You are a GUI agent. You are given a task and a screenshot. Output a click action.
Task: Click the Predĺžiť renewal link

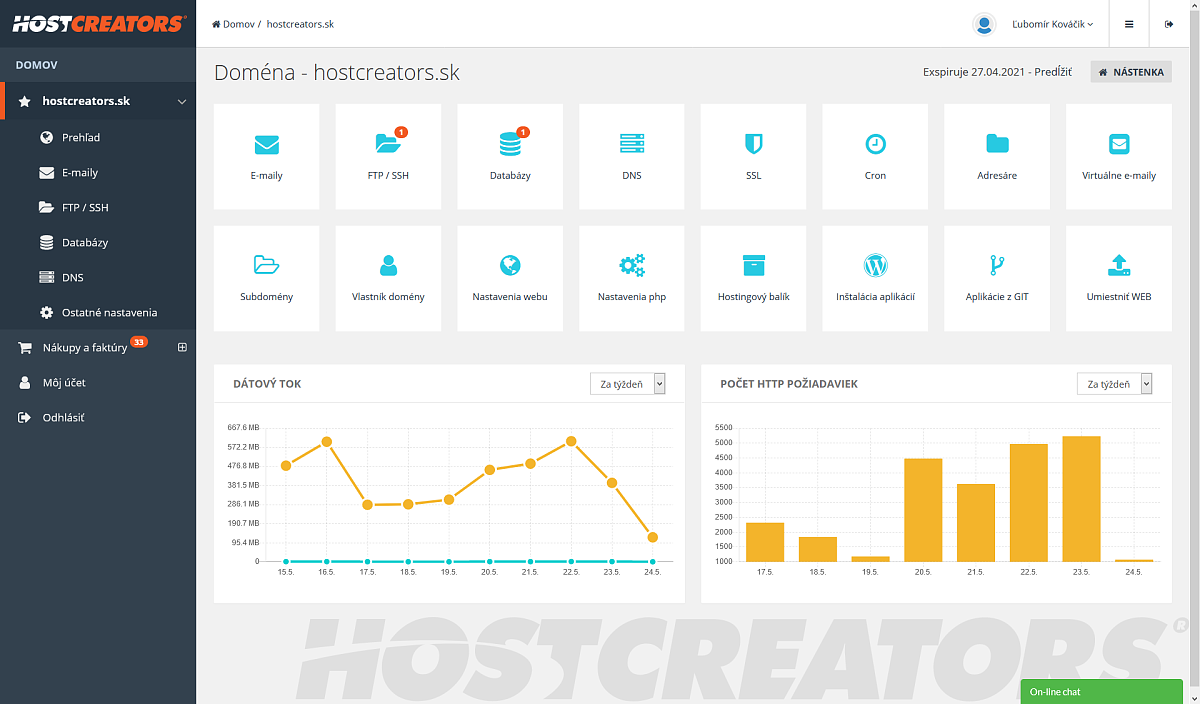[1053, 72]
